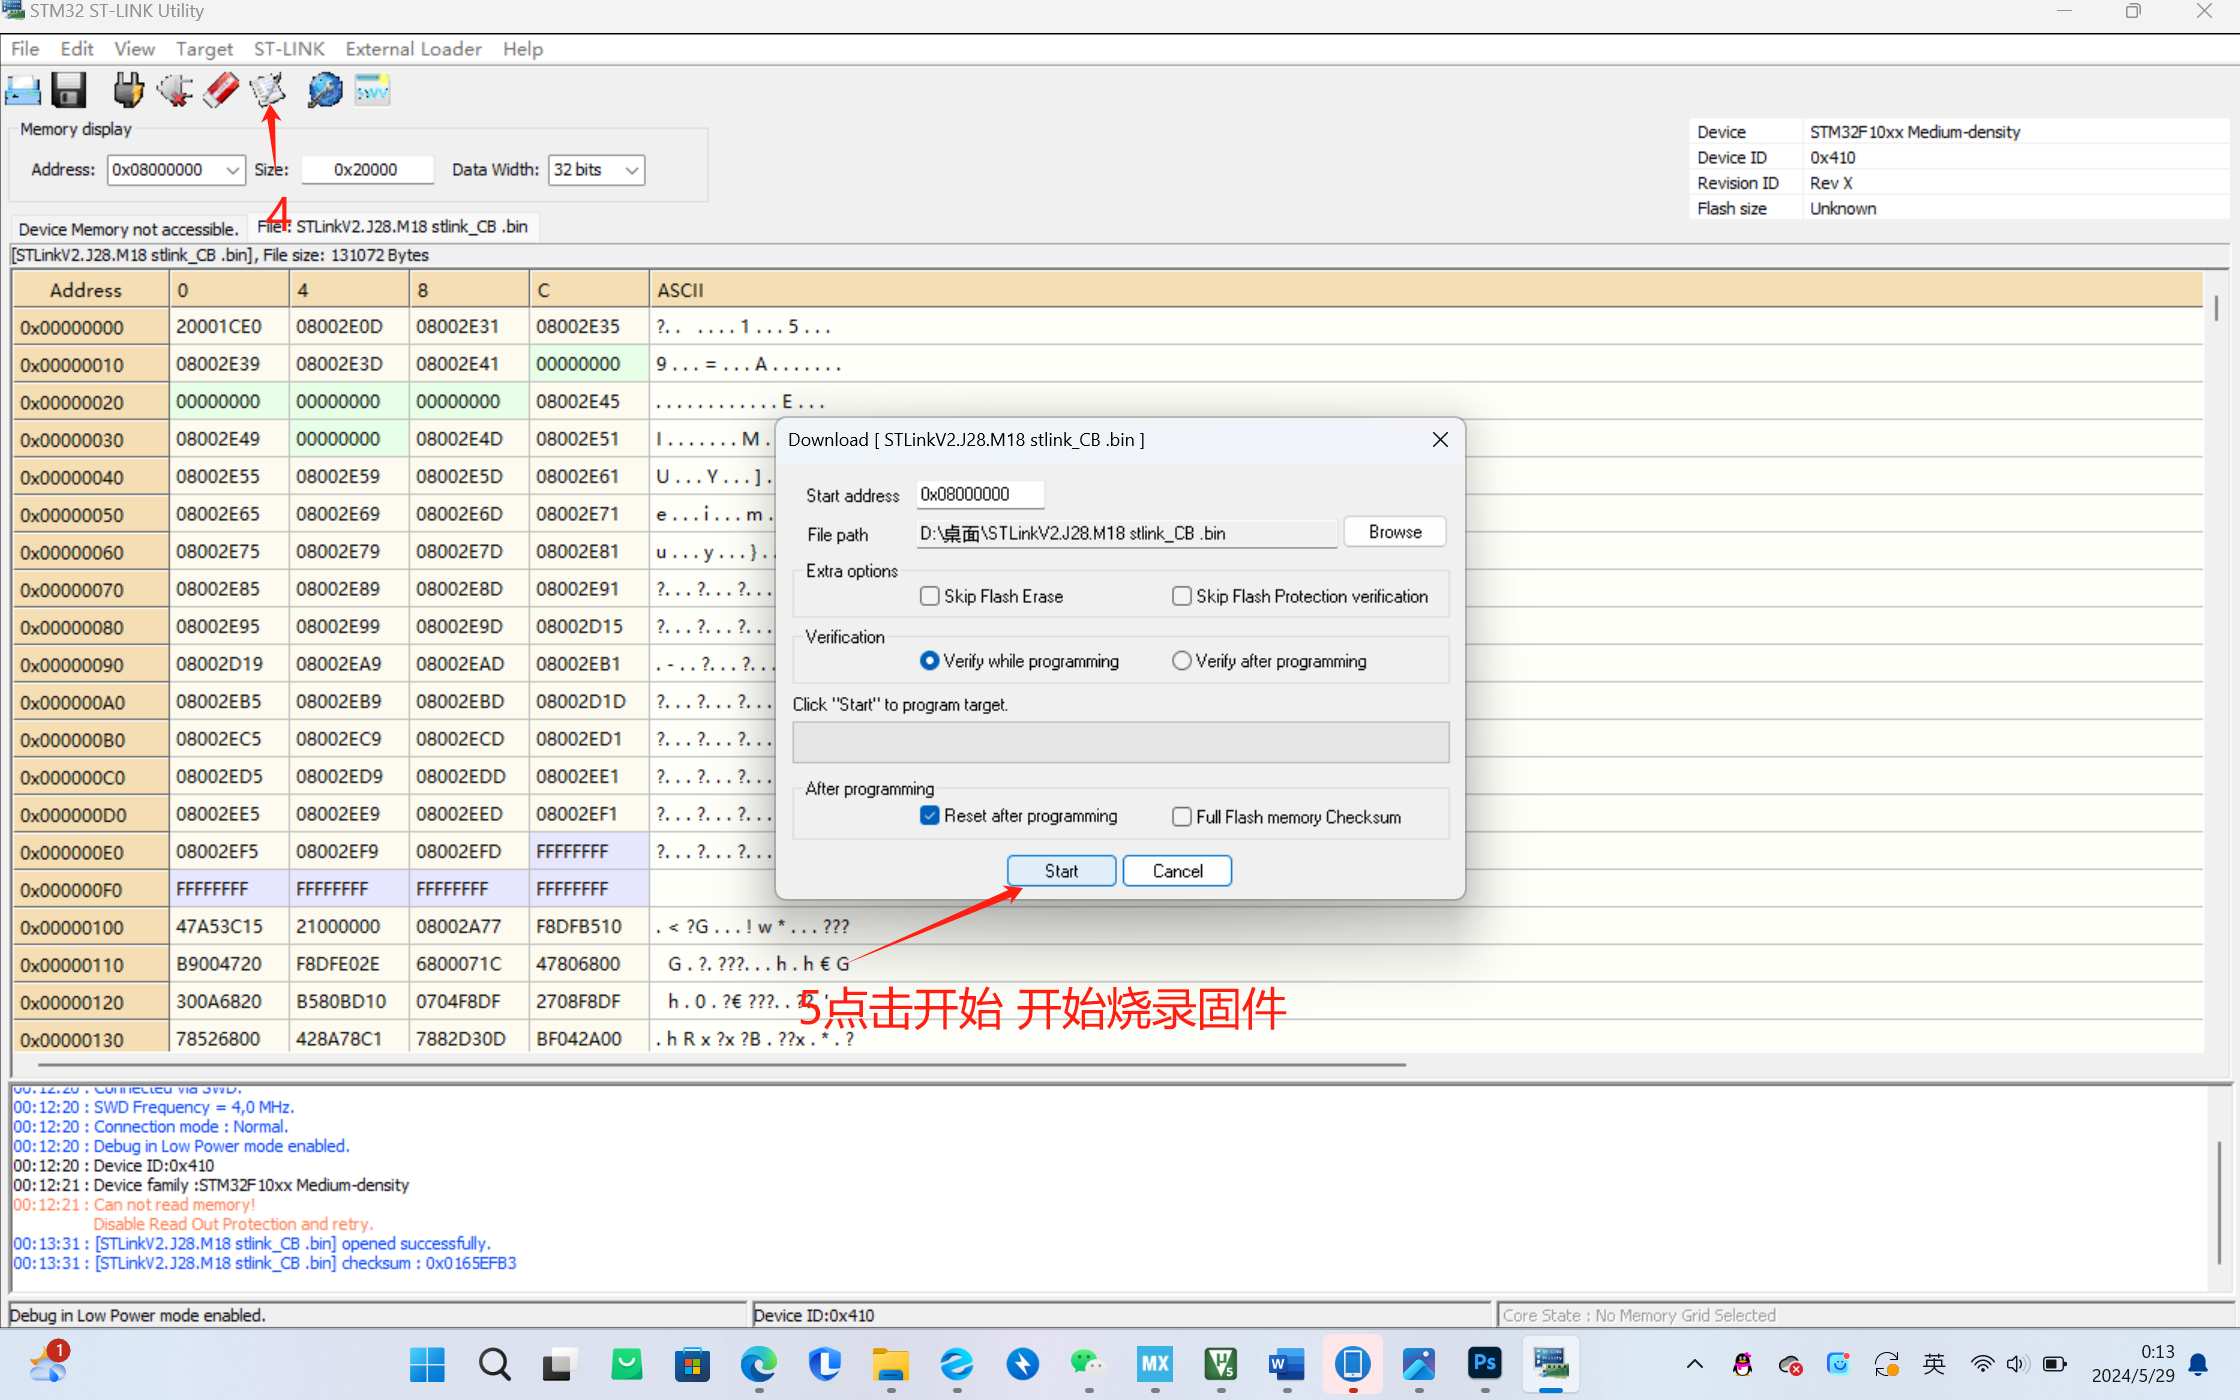
Task: Open the Windows Start menu
Action: coord(428,1364)
